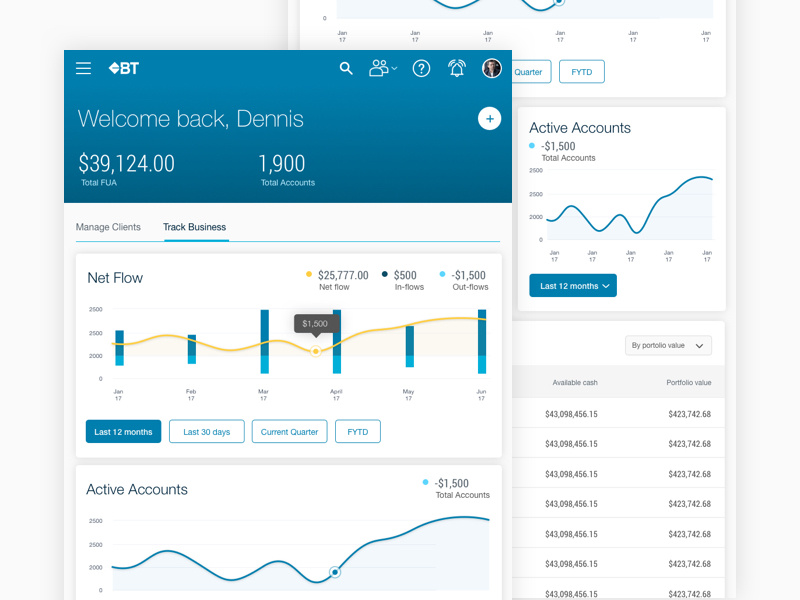This screenshot has width=800, height=600.
Task: Click the Current Quarter filter button
Action: [289, 431]
